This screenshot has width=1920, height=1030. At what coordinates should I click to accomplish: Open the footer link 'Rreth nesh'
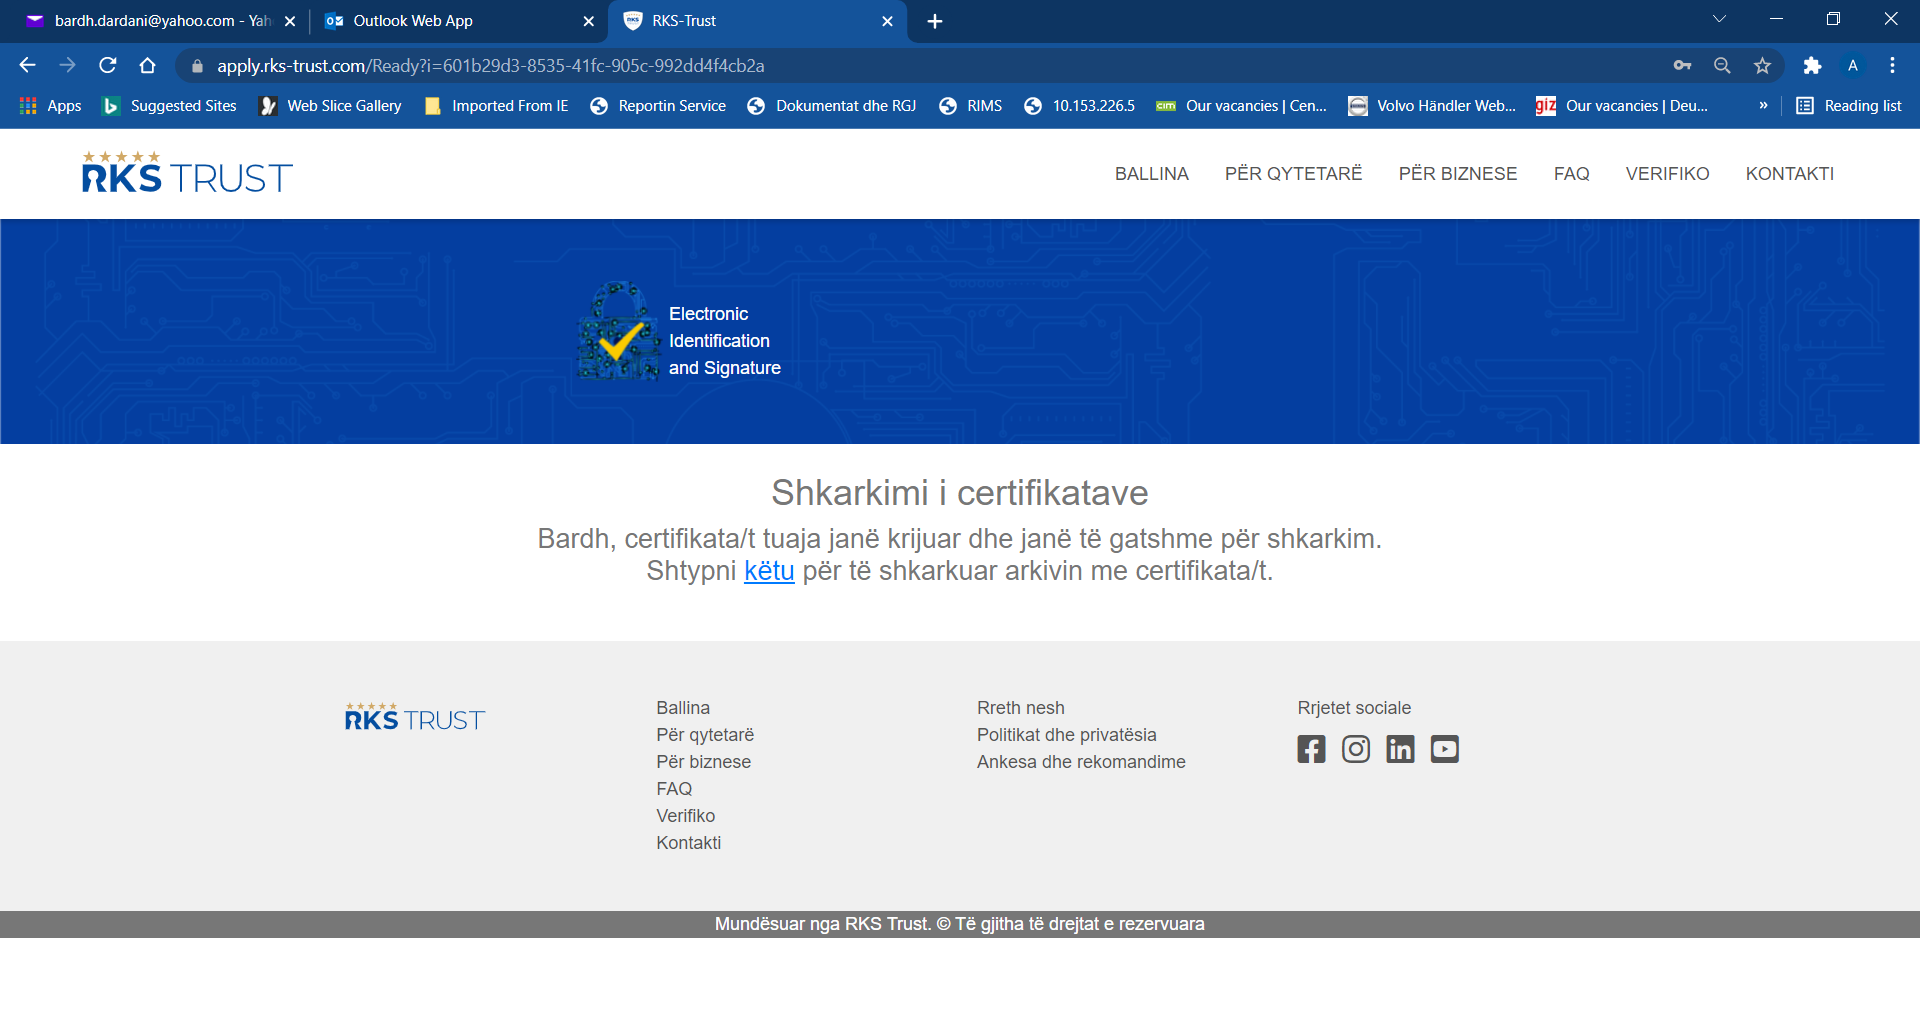1020,708
